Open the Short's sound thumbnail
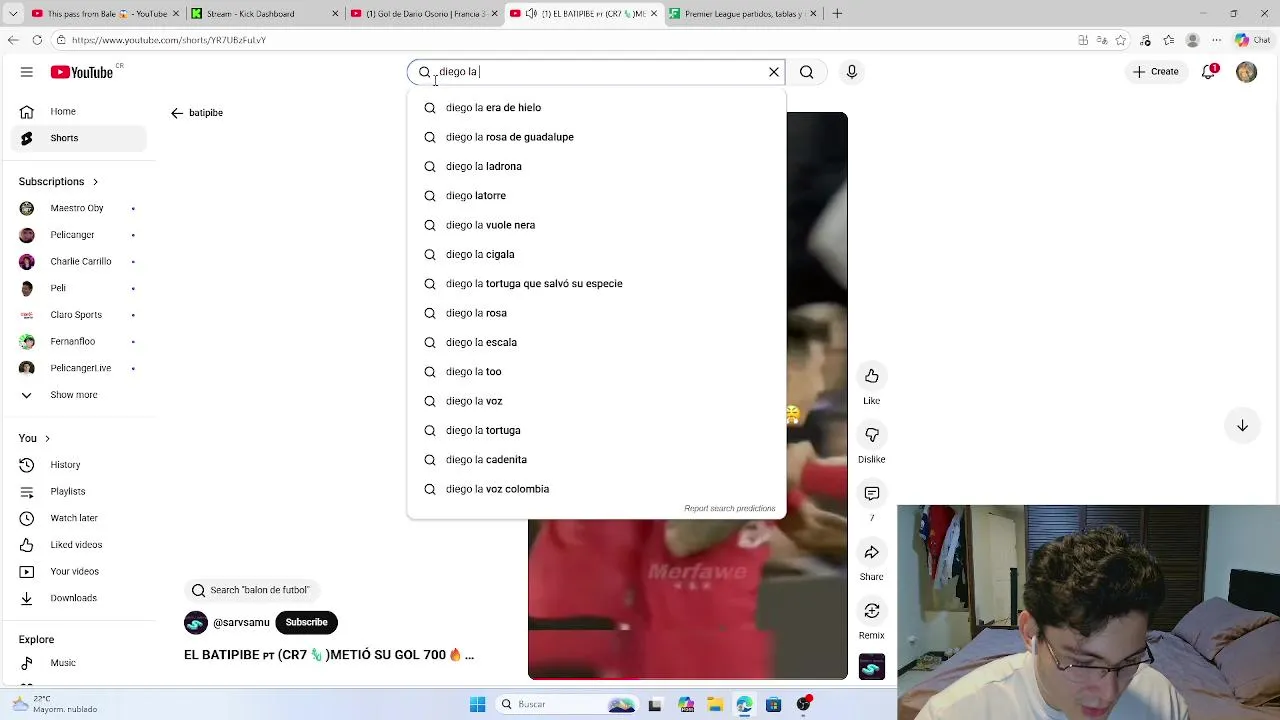The width and height of the screenshot is (1280, 720). (x=872, y=667)
